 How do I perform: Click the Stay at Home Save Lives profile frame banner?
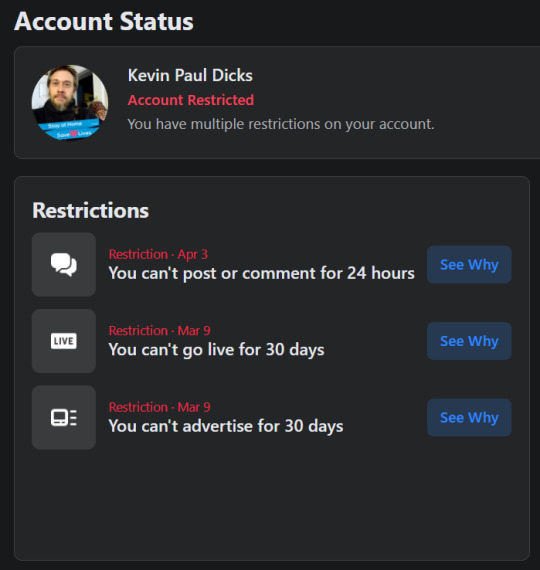click(69, 129)
